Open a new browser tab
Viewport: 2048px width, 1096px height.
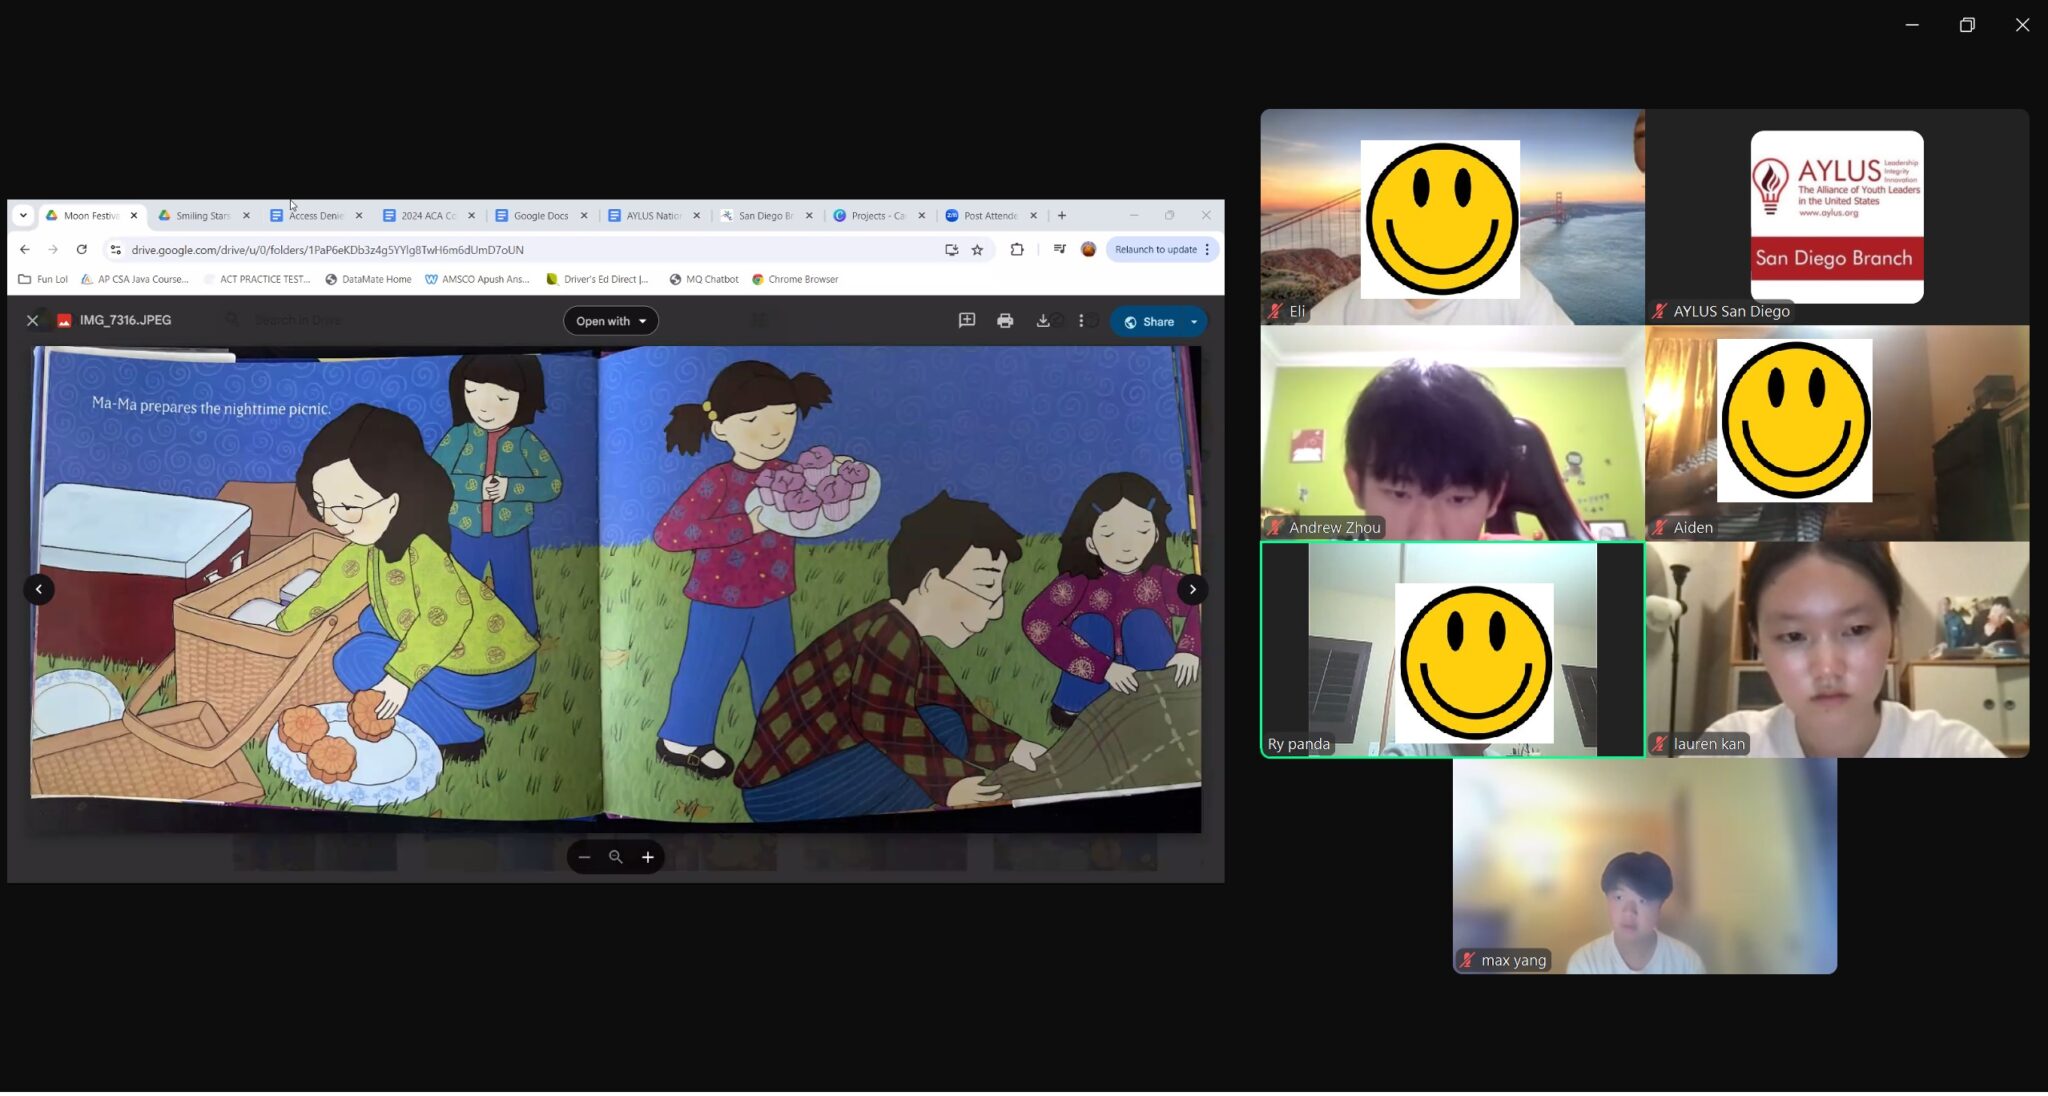point(1062,216)
